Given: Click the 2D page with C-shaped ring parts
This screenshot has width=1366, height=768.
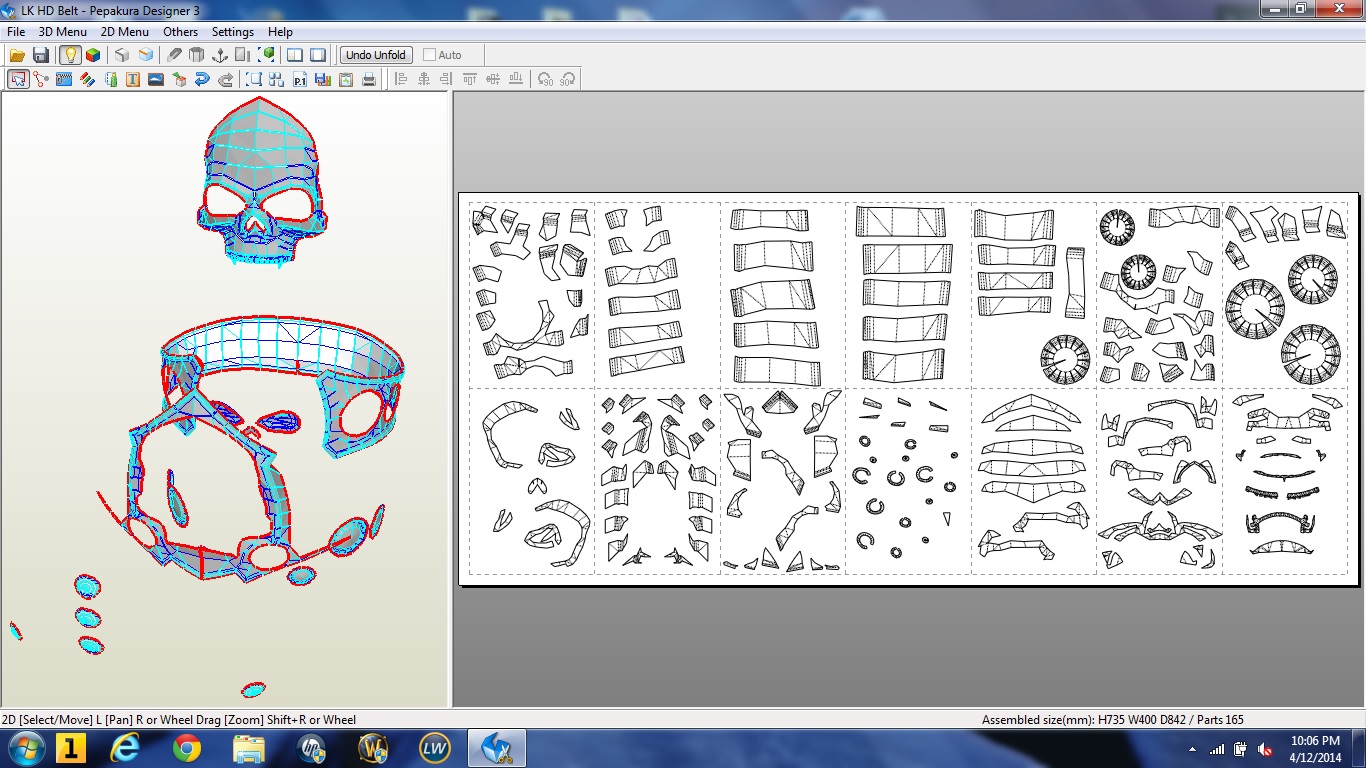Looking at the screenshot, I should click(x=907, y=481).
